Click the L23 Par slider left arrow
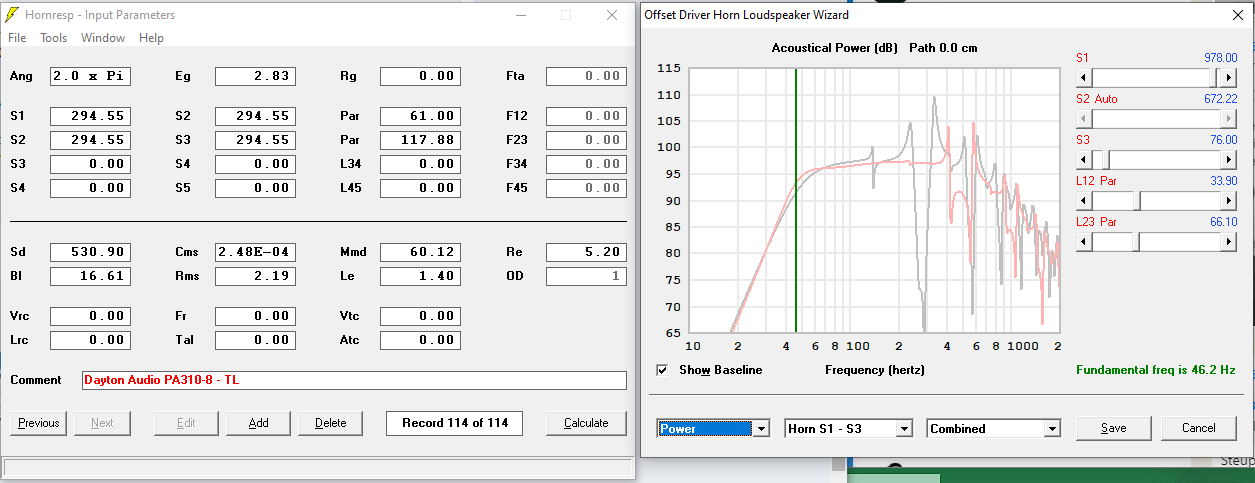 [1084, 241]
